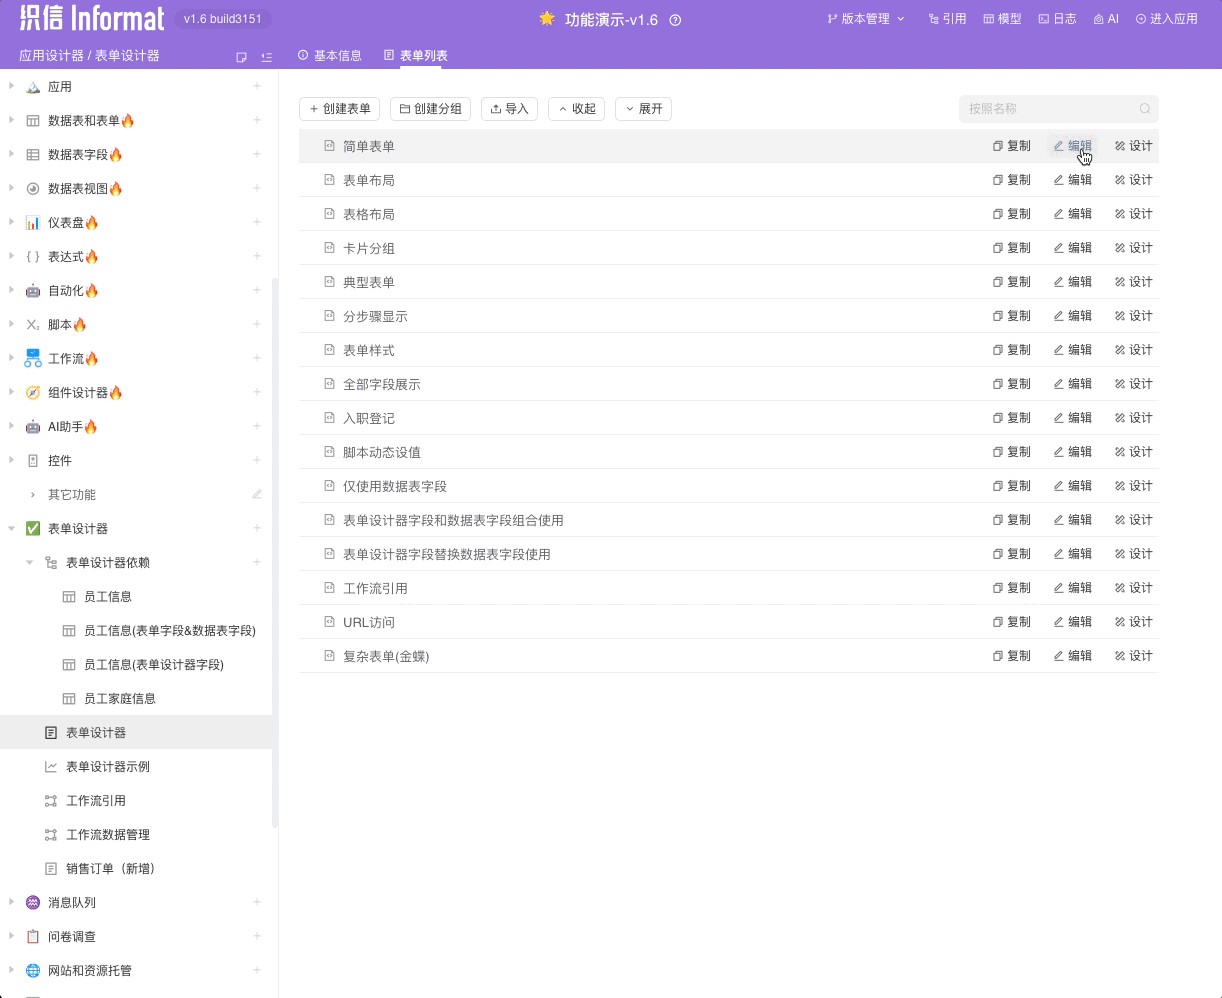Image resolution: width=1222 pixels, height=998 pixels.
Task: Click the search magnifier icon in the name field
Action: (1145, 109)
